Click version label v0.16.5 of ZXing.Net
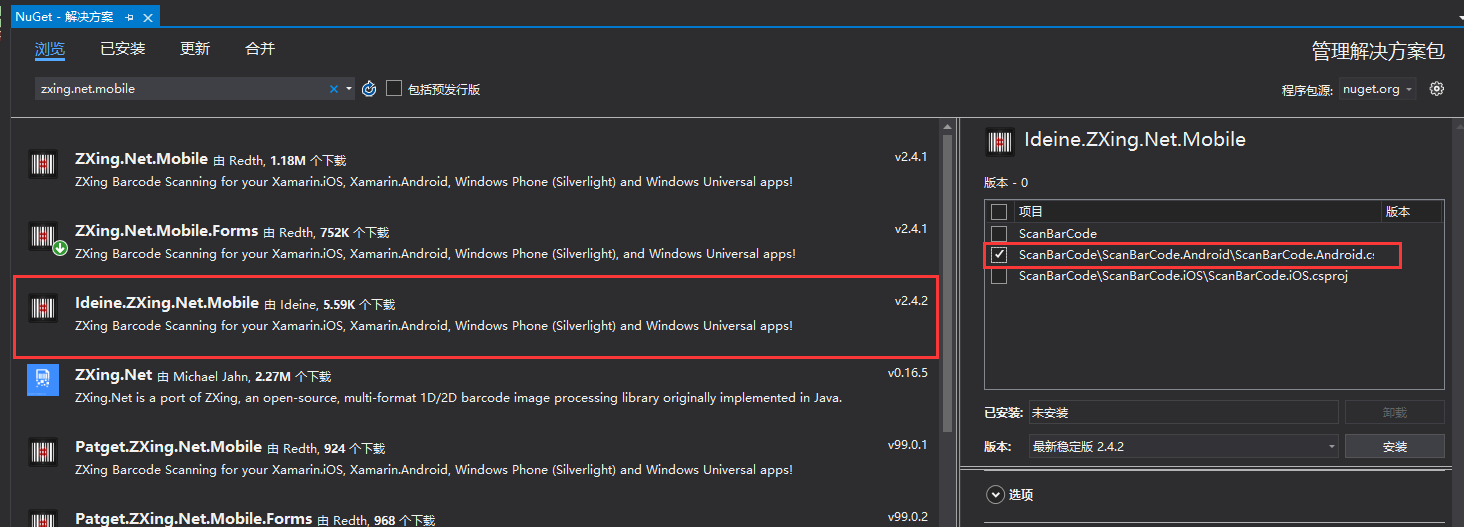 908,373
